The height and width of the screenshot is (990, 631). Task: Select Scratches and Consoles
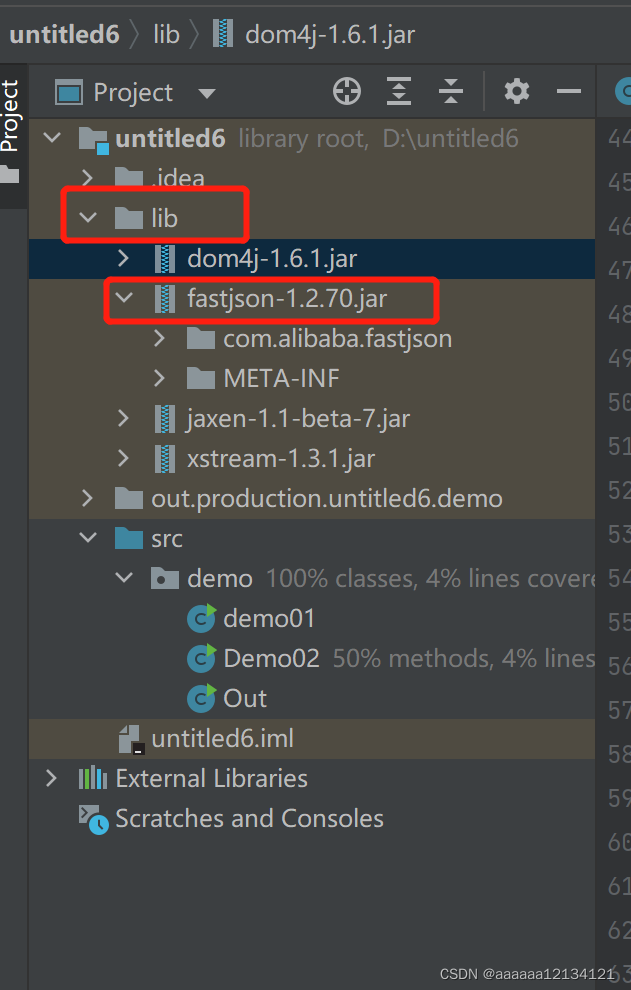(250, 818)
